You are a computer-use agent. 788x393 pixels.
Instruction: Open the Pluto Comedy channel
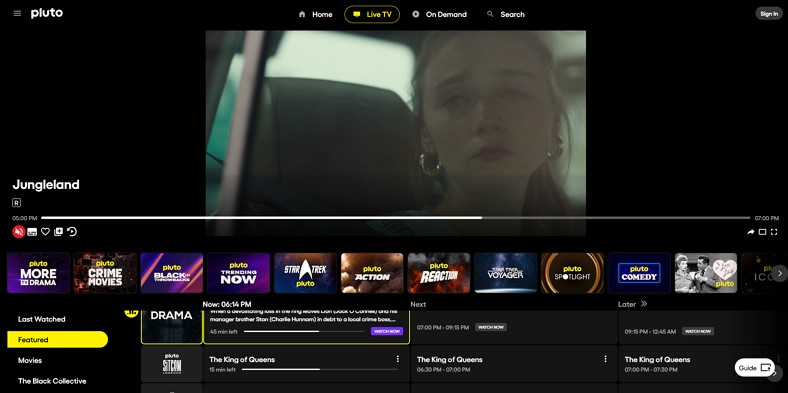point(639,273)
